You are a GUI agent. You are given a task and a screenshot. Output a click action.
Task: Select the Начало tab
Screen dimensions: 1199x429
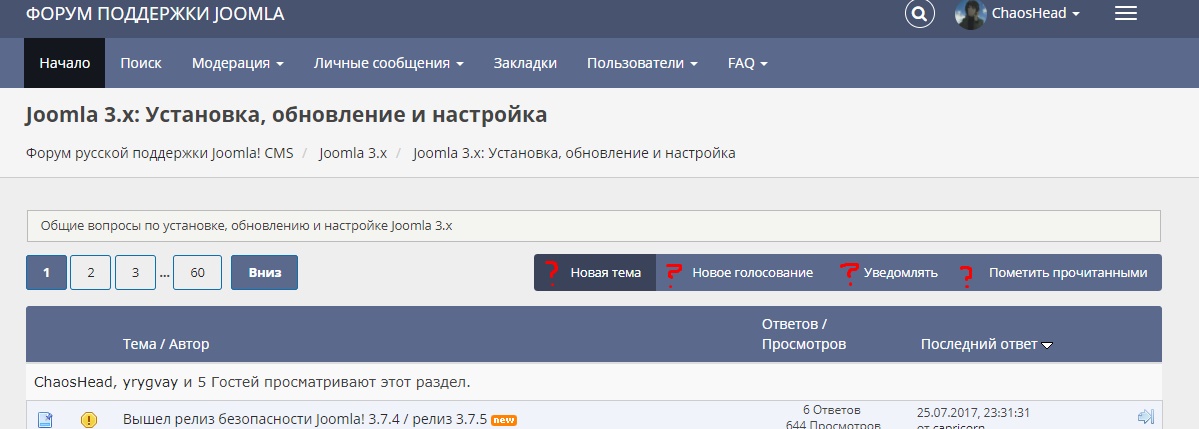click(65, 63)
